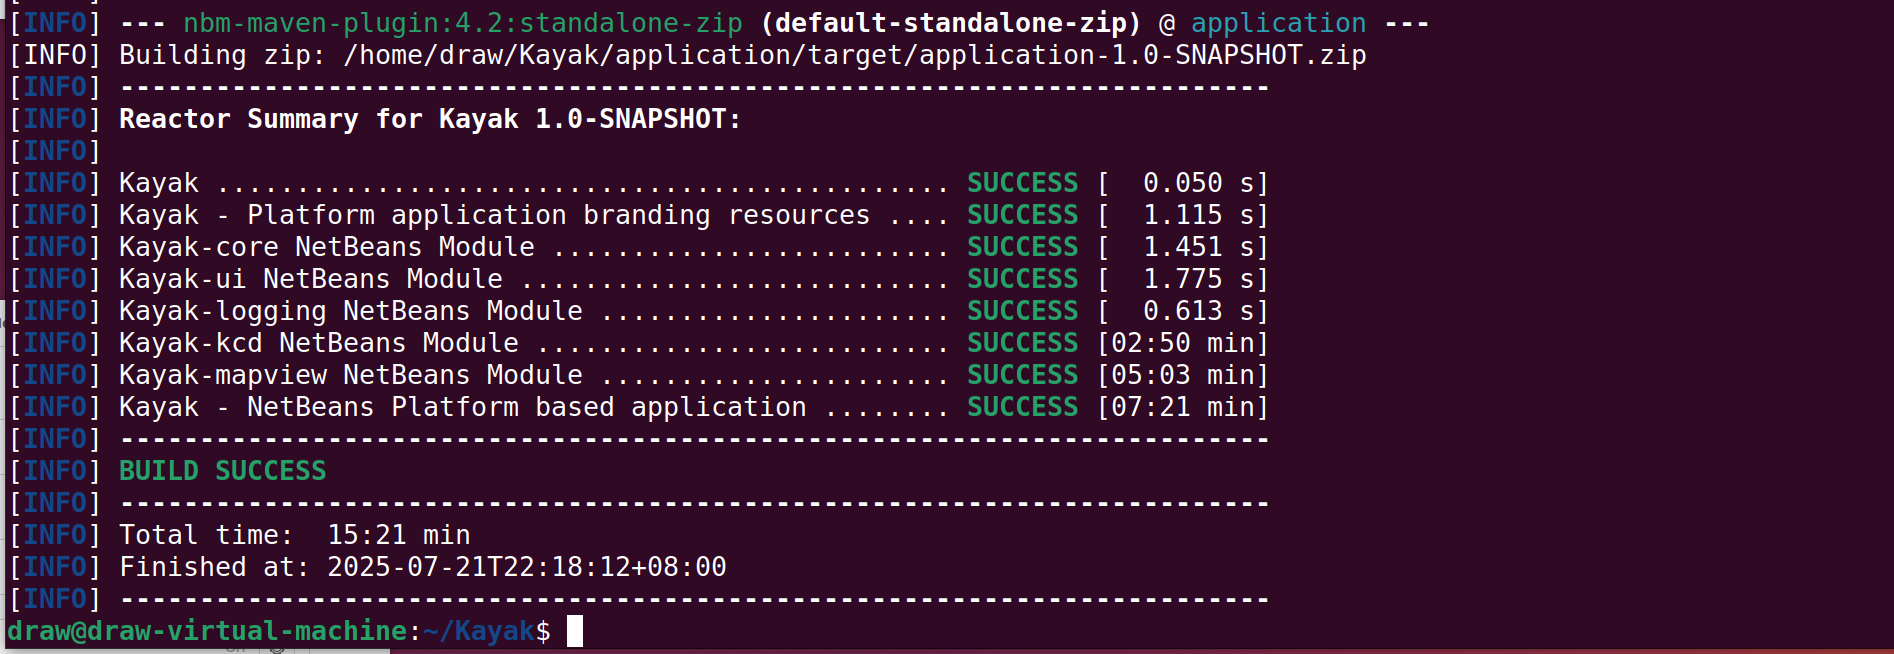Viewport: 1894px width, 654px height.
Task: Click the '0.050 s' duration value
Action: [1199, 183]
